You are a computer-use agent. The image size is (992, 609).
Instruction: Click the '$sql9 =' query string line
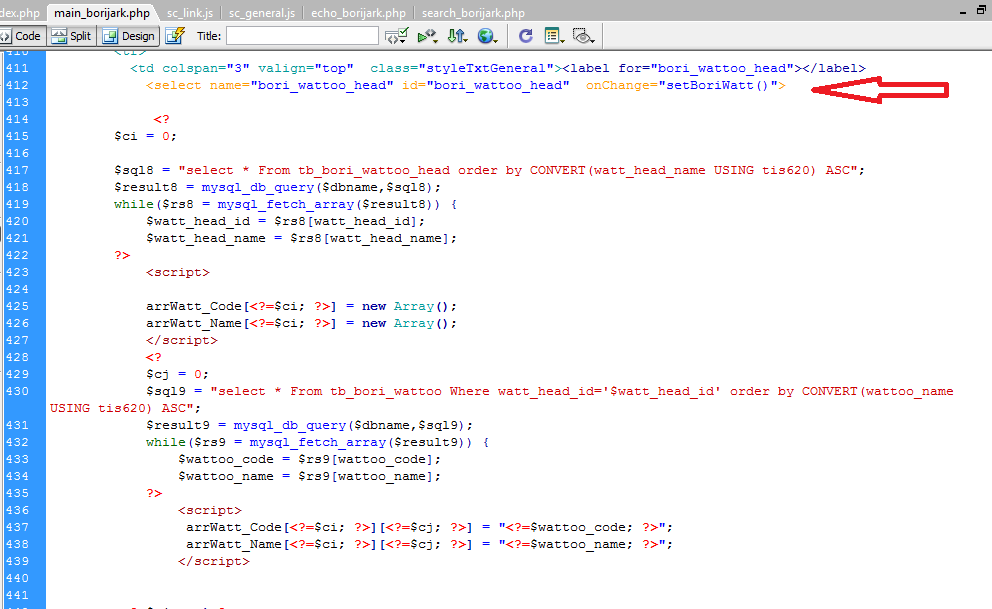549,391
